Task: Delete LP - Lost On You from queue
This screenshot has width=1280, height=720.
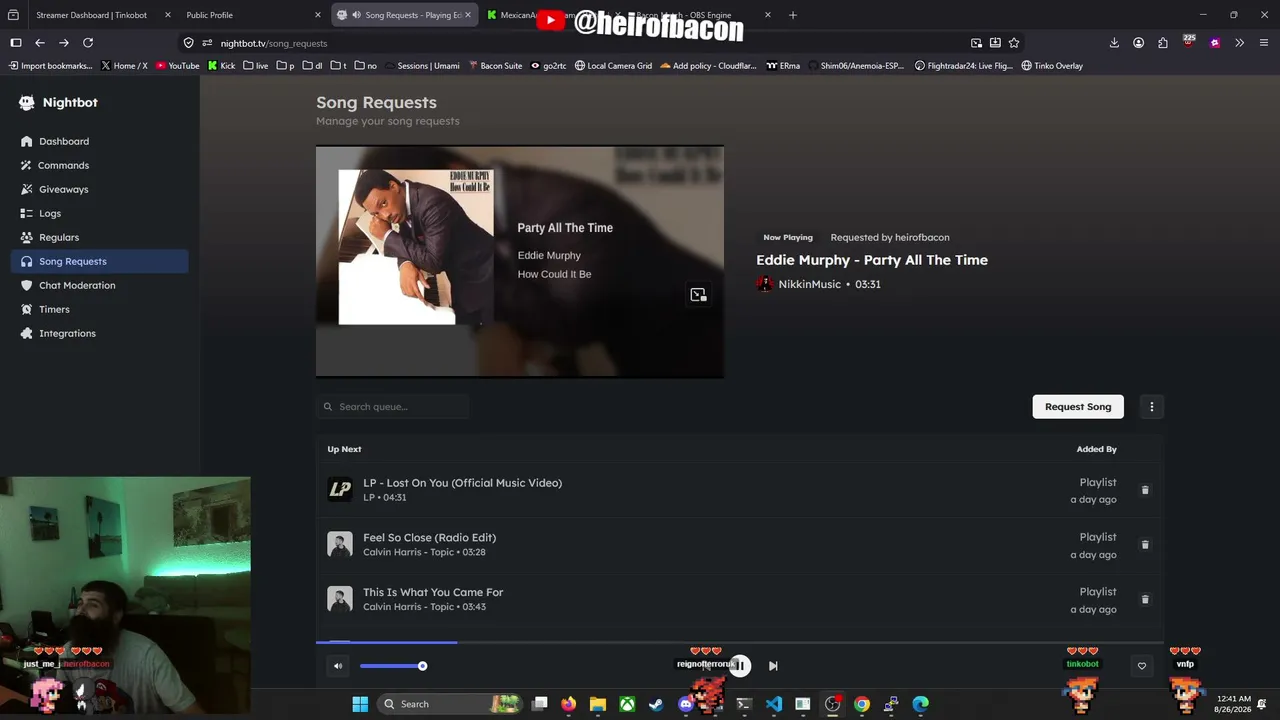Action: (1145, 490)
